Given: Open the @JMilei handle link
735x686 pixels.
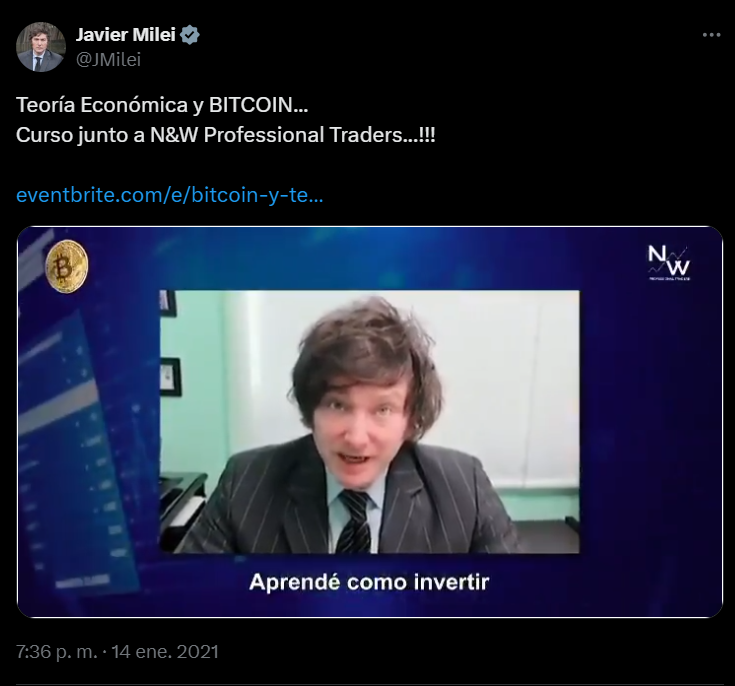Looking at the screenshot, I should (108, 60).
